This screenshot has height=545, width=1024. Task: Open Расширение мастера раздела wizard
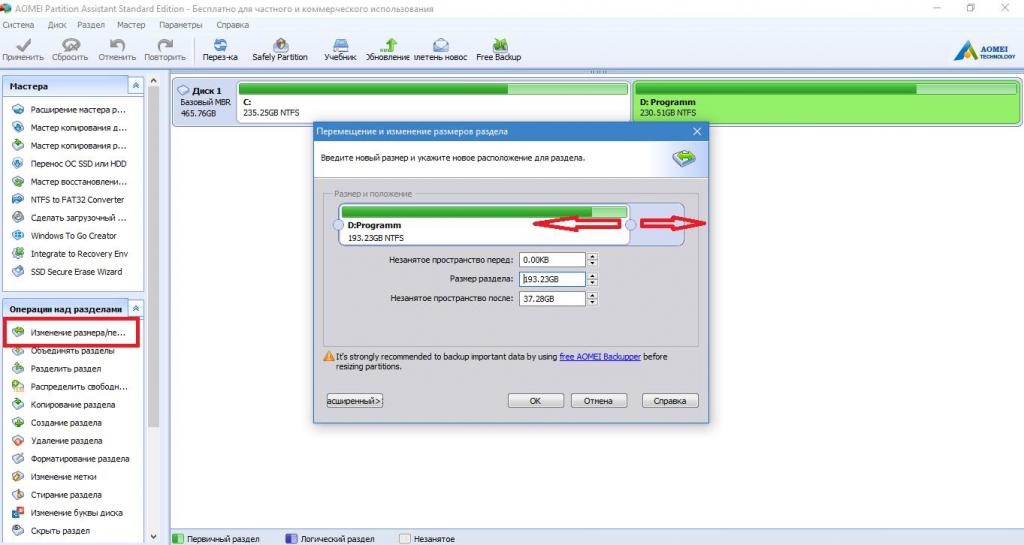point(69,110)
